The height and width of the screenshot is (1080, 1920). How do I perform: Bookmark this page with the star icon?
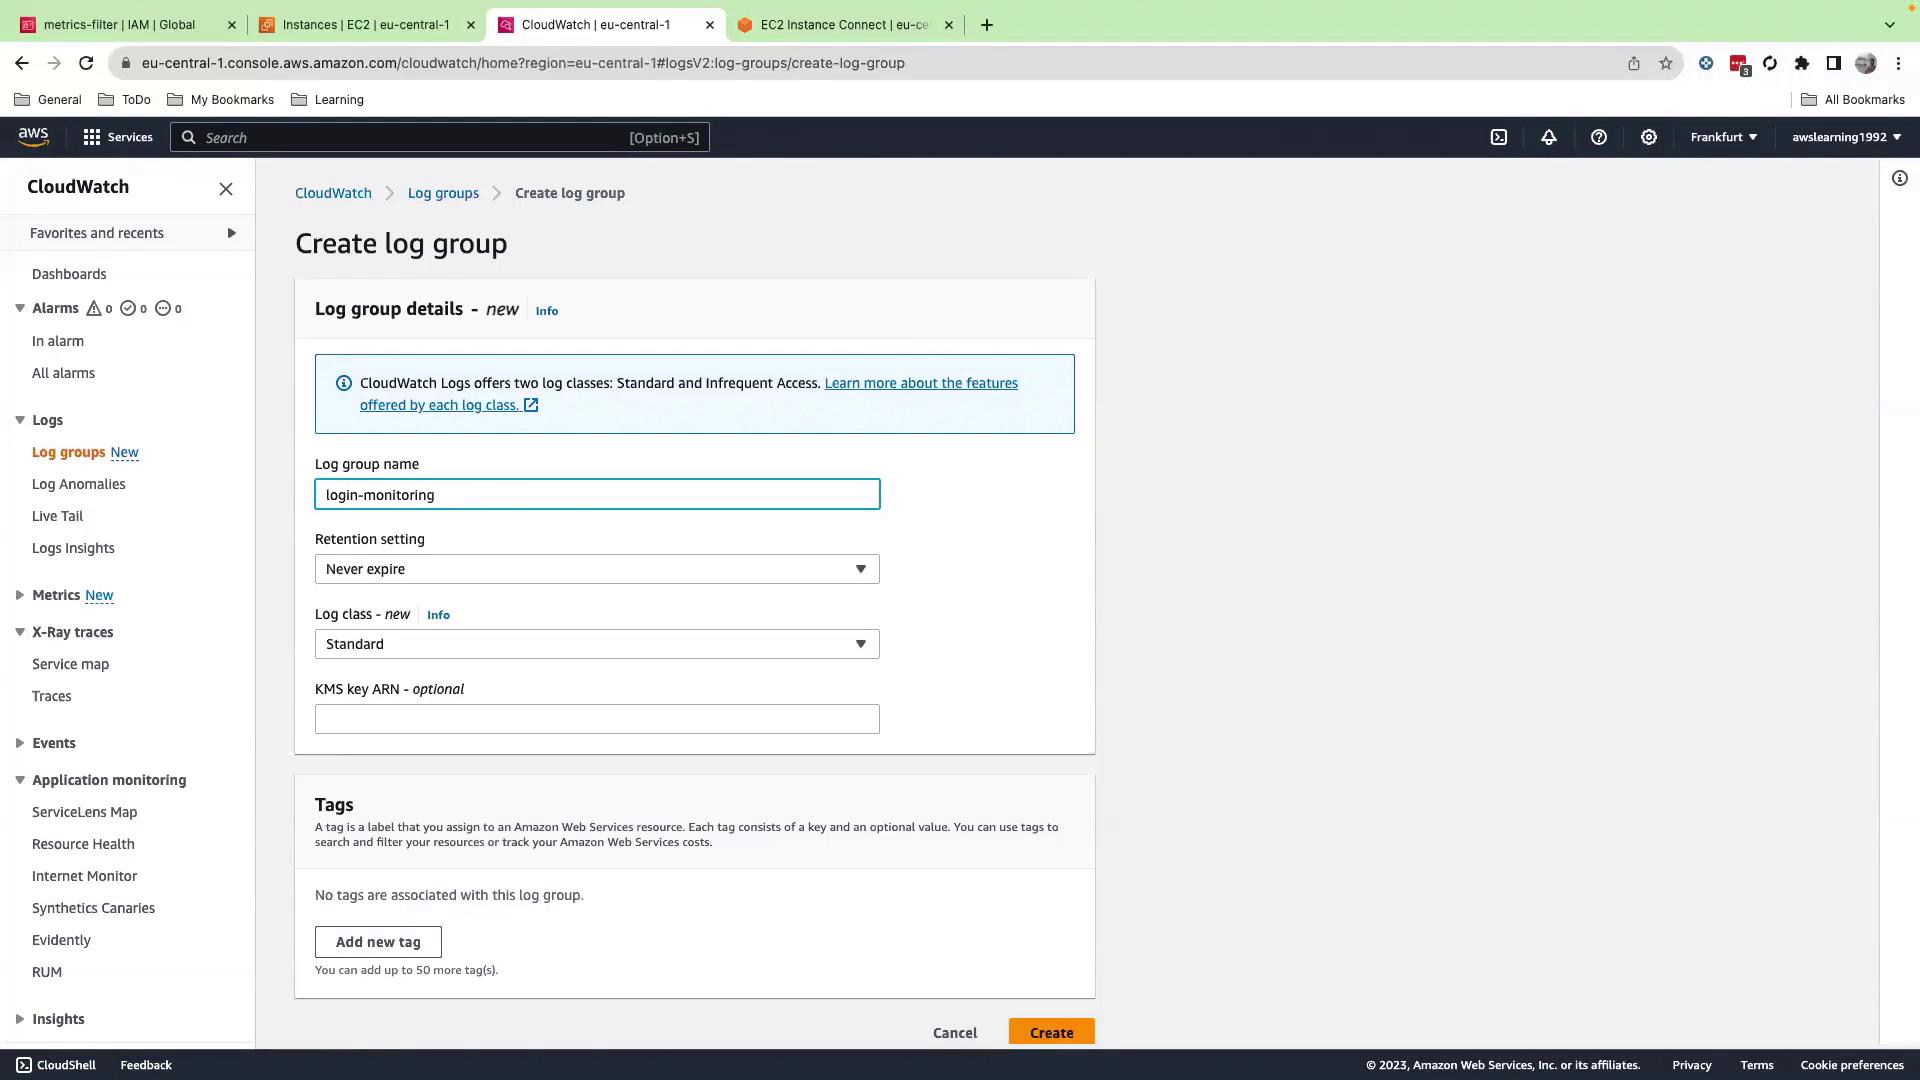tap(1665, 63)
